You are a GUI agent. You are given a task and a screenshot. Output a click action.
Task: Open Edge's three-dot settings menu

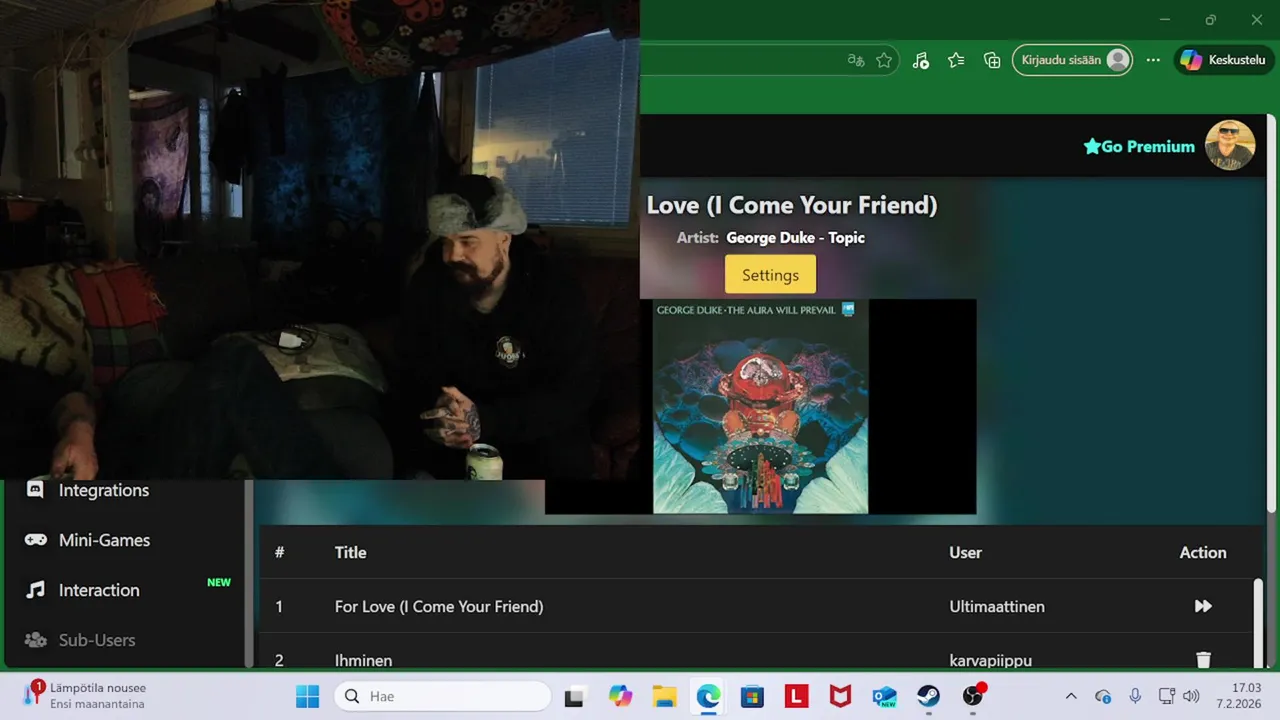[x=1153, y=60]
